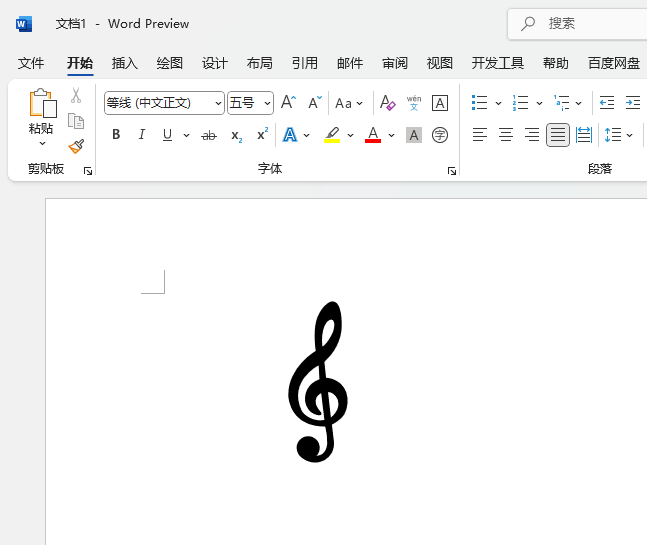Increase font size with A^ icon

coord(288,102)
